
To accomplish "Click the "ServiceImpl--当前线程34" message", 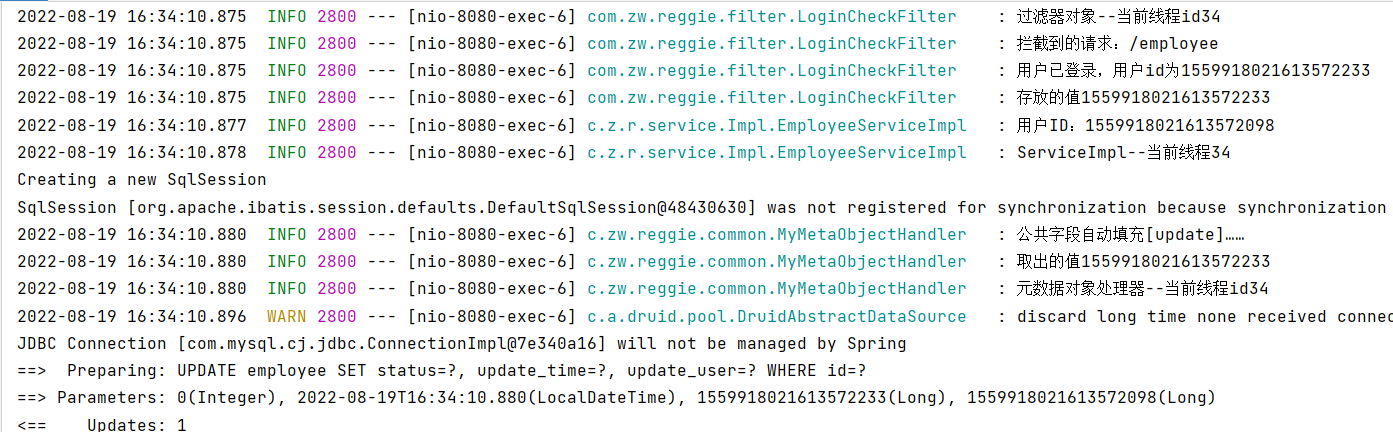I will click(x=1123, y=153).
